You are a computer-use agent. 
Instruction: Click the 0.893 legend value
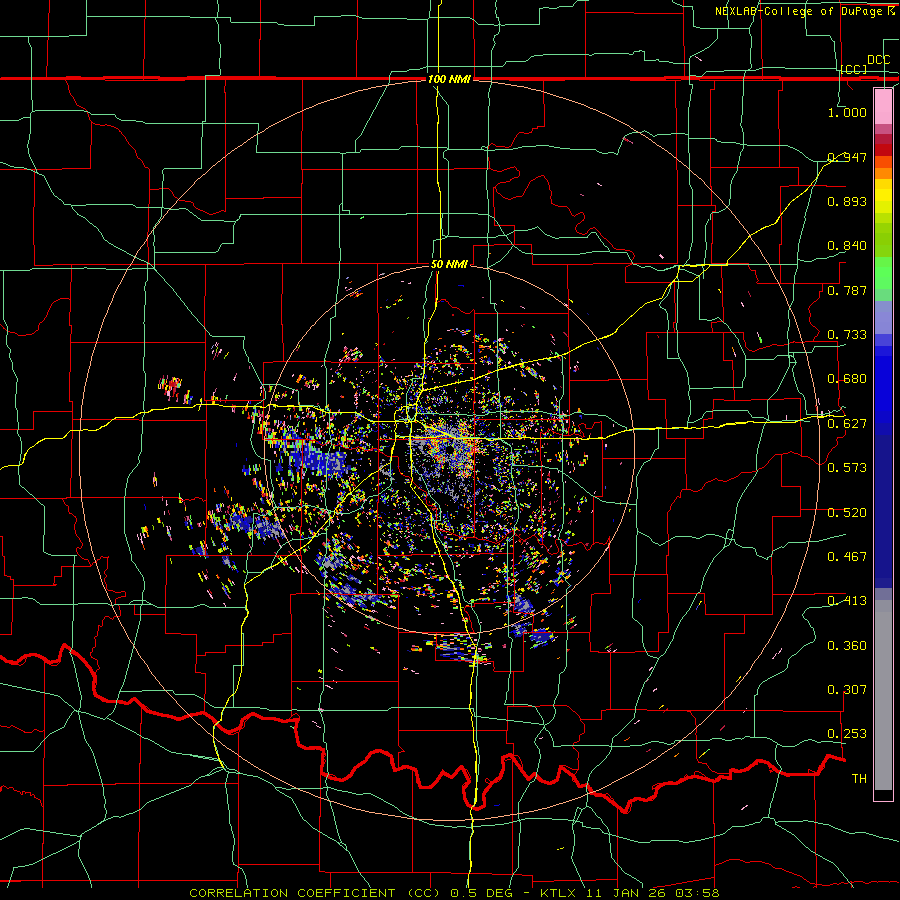(x=847, y=201)
